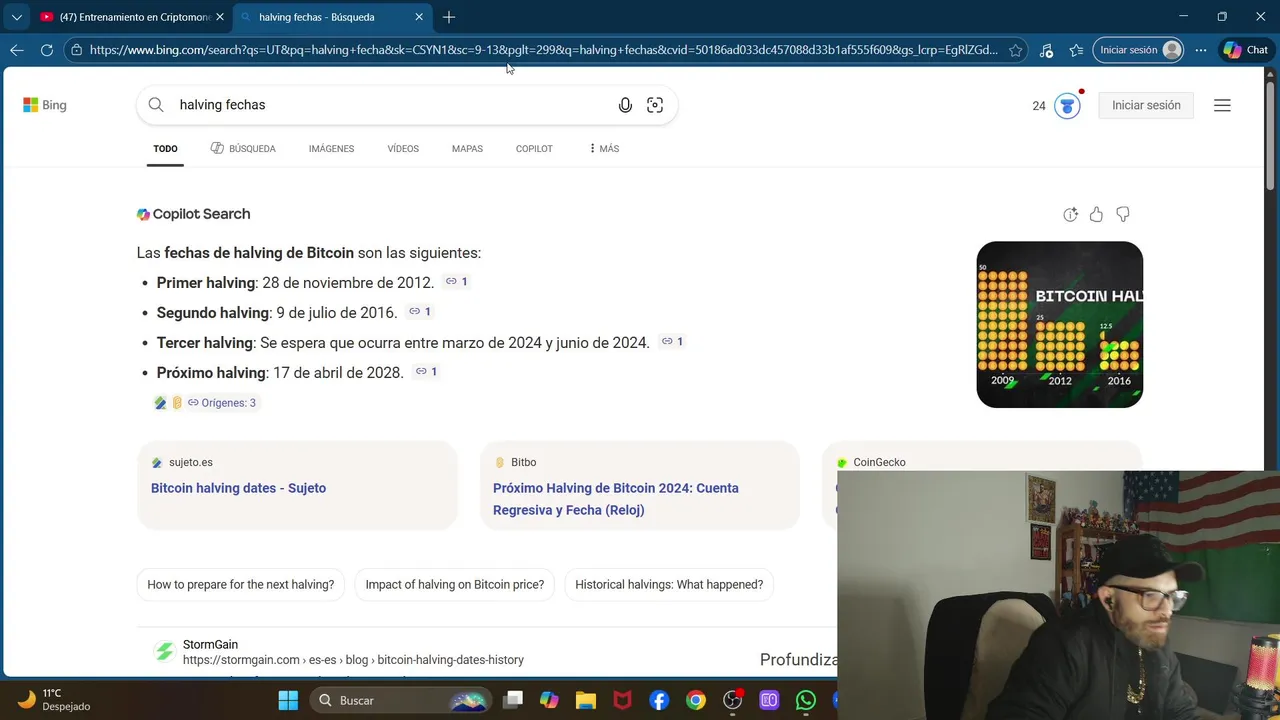The width and height of the screenshot is (1280, 720).
Task: Open browser Settings and more ellipsis
Action: pos(1201,50)
